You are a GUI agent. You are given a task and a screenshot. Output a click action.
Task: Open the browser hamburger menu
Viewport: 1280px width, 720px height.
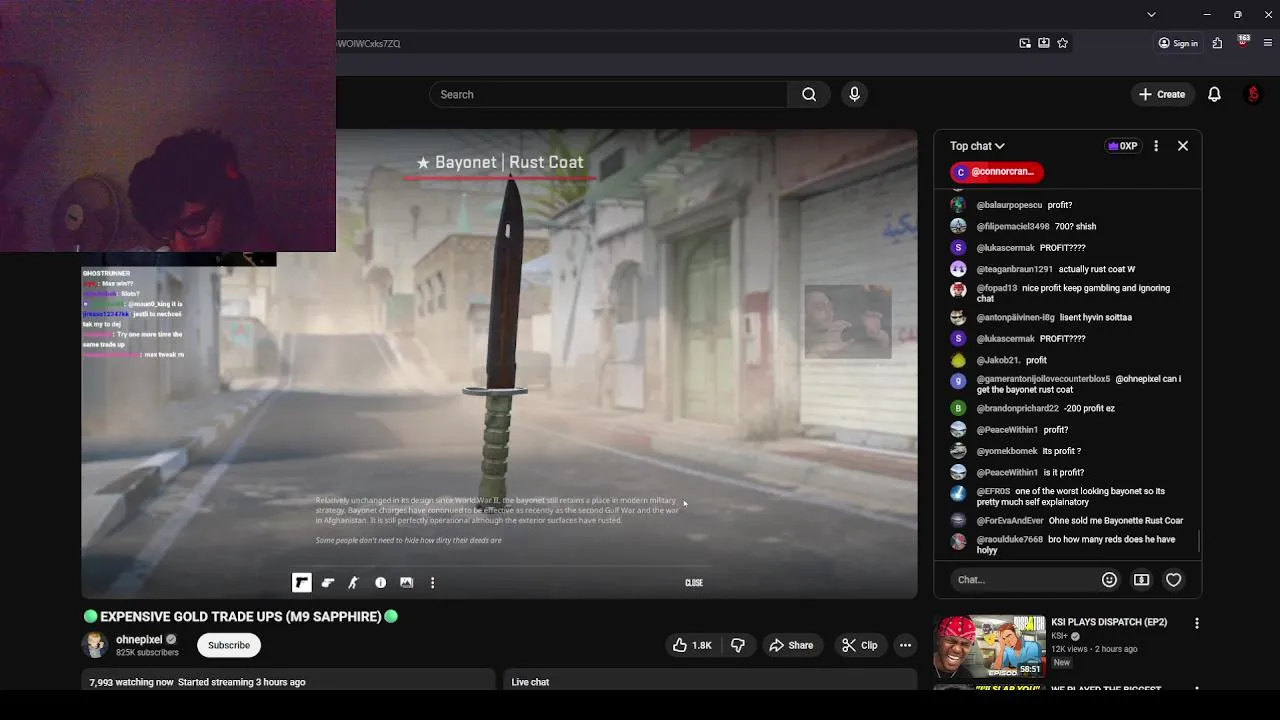1268,43
